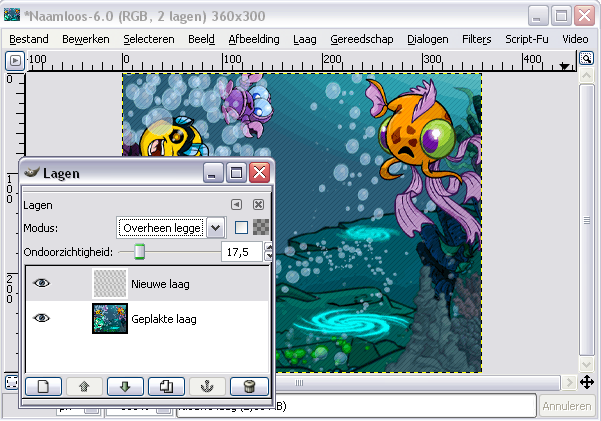Close the Lagen dialog window
Image resolution: width=601 pixels, height=421 pixels.
click(x=259, y=173)
